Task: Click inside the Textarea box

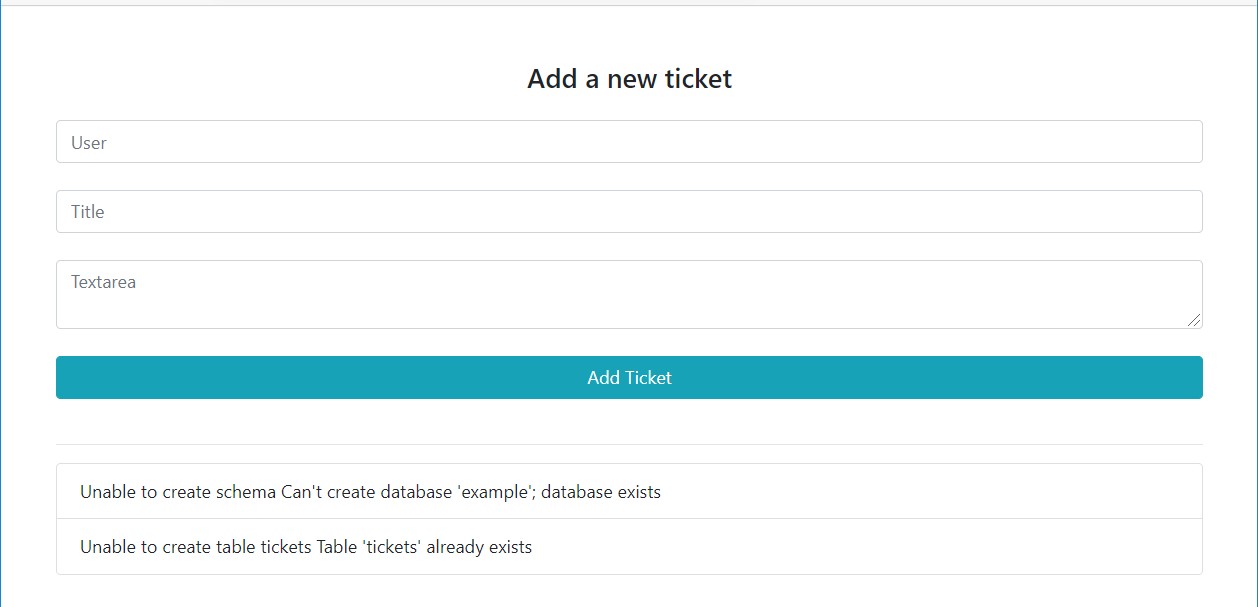Action: click(629, 300)
